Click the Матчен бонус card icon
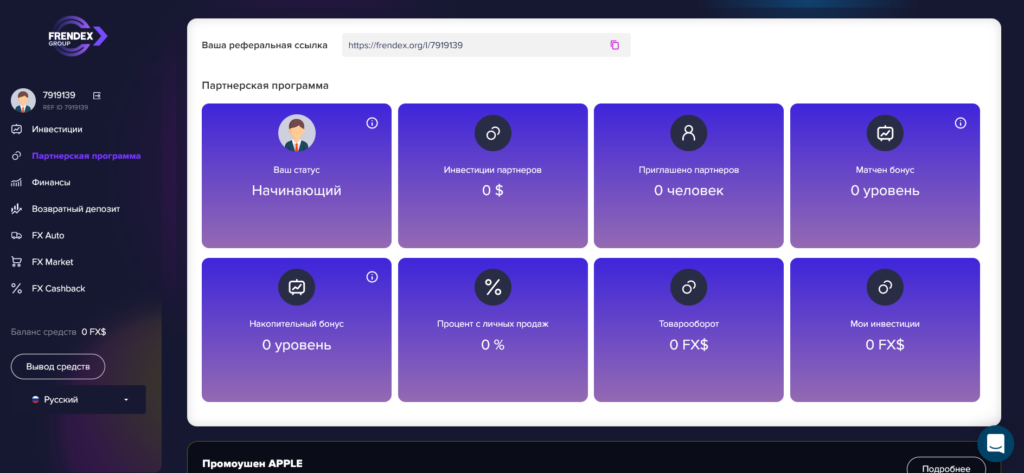 (x=885, y=133)
